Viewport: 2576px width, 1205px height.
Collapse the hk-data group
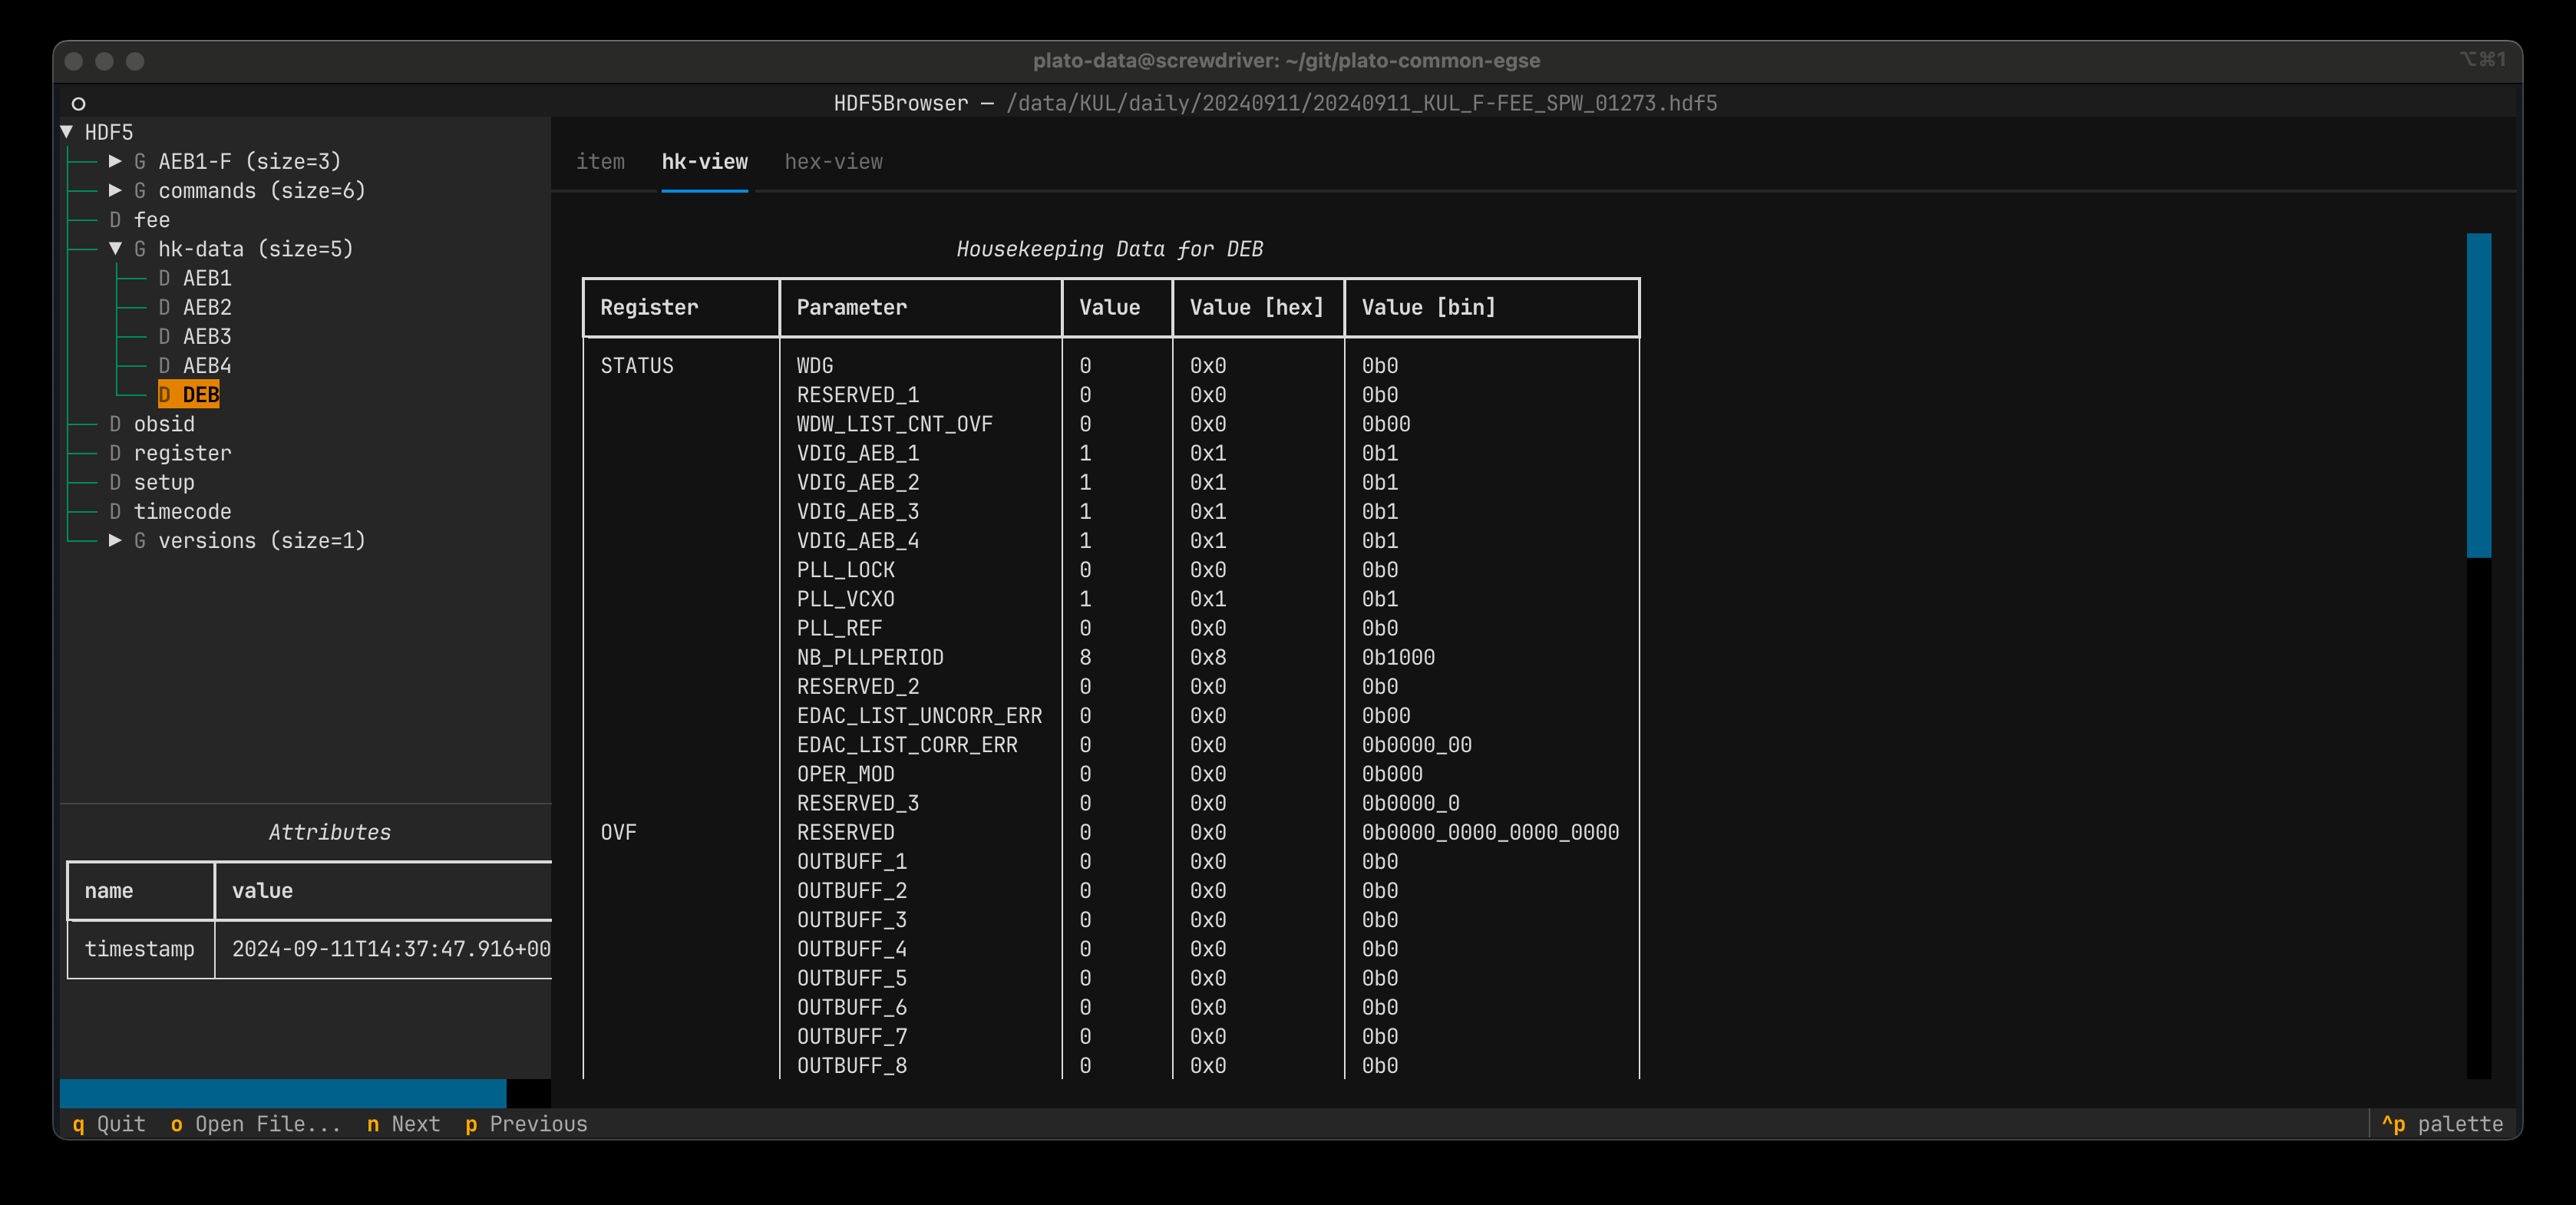click(115, 249)
